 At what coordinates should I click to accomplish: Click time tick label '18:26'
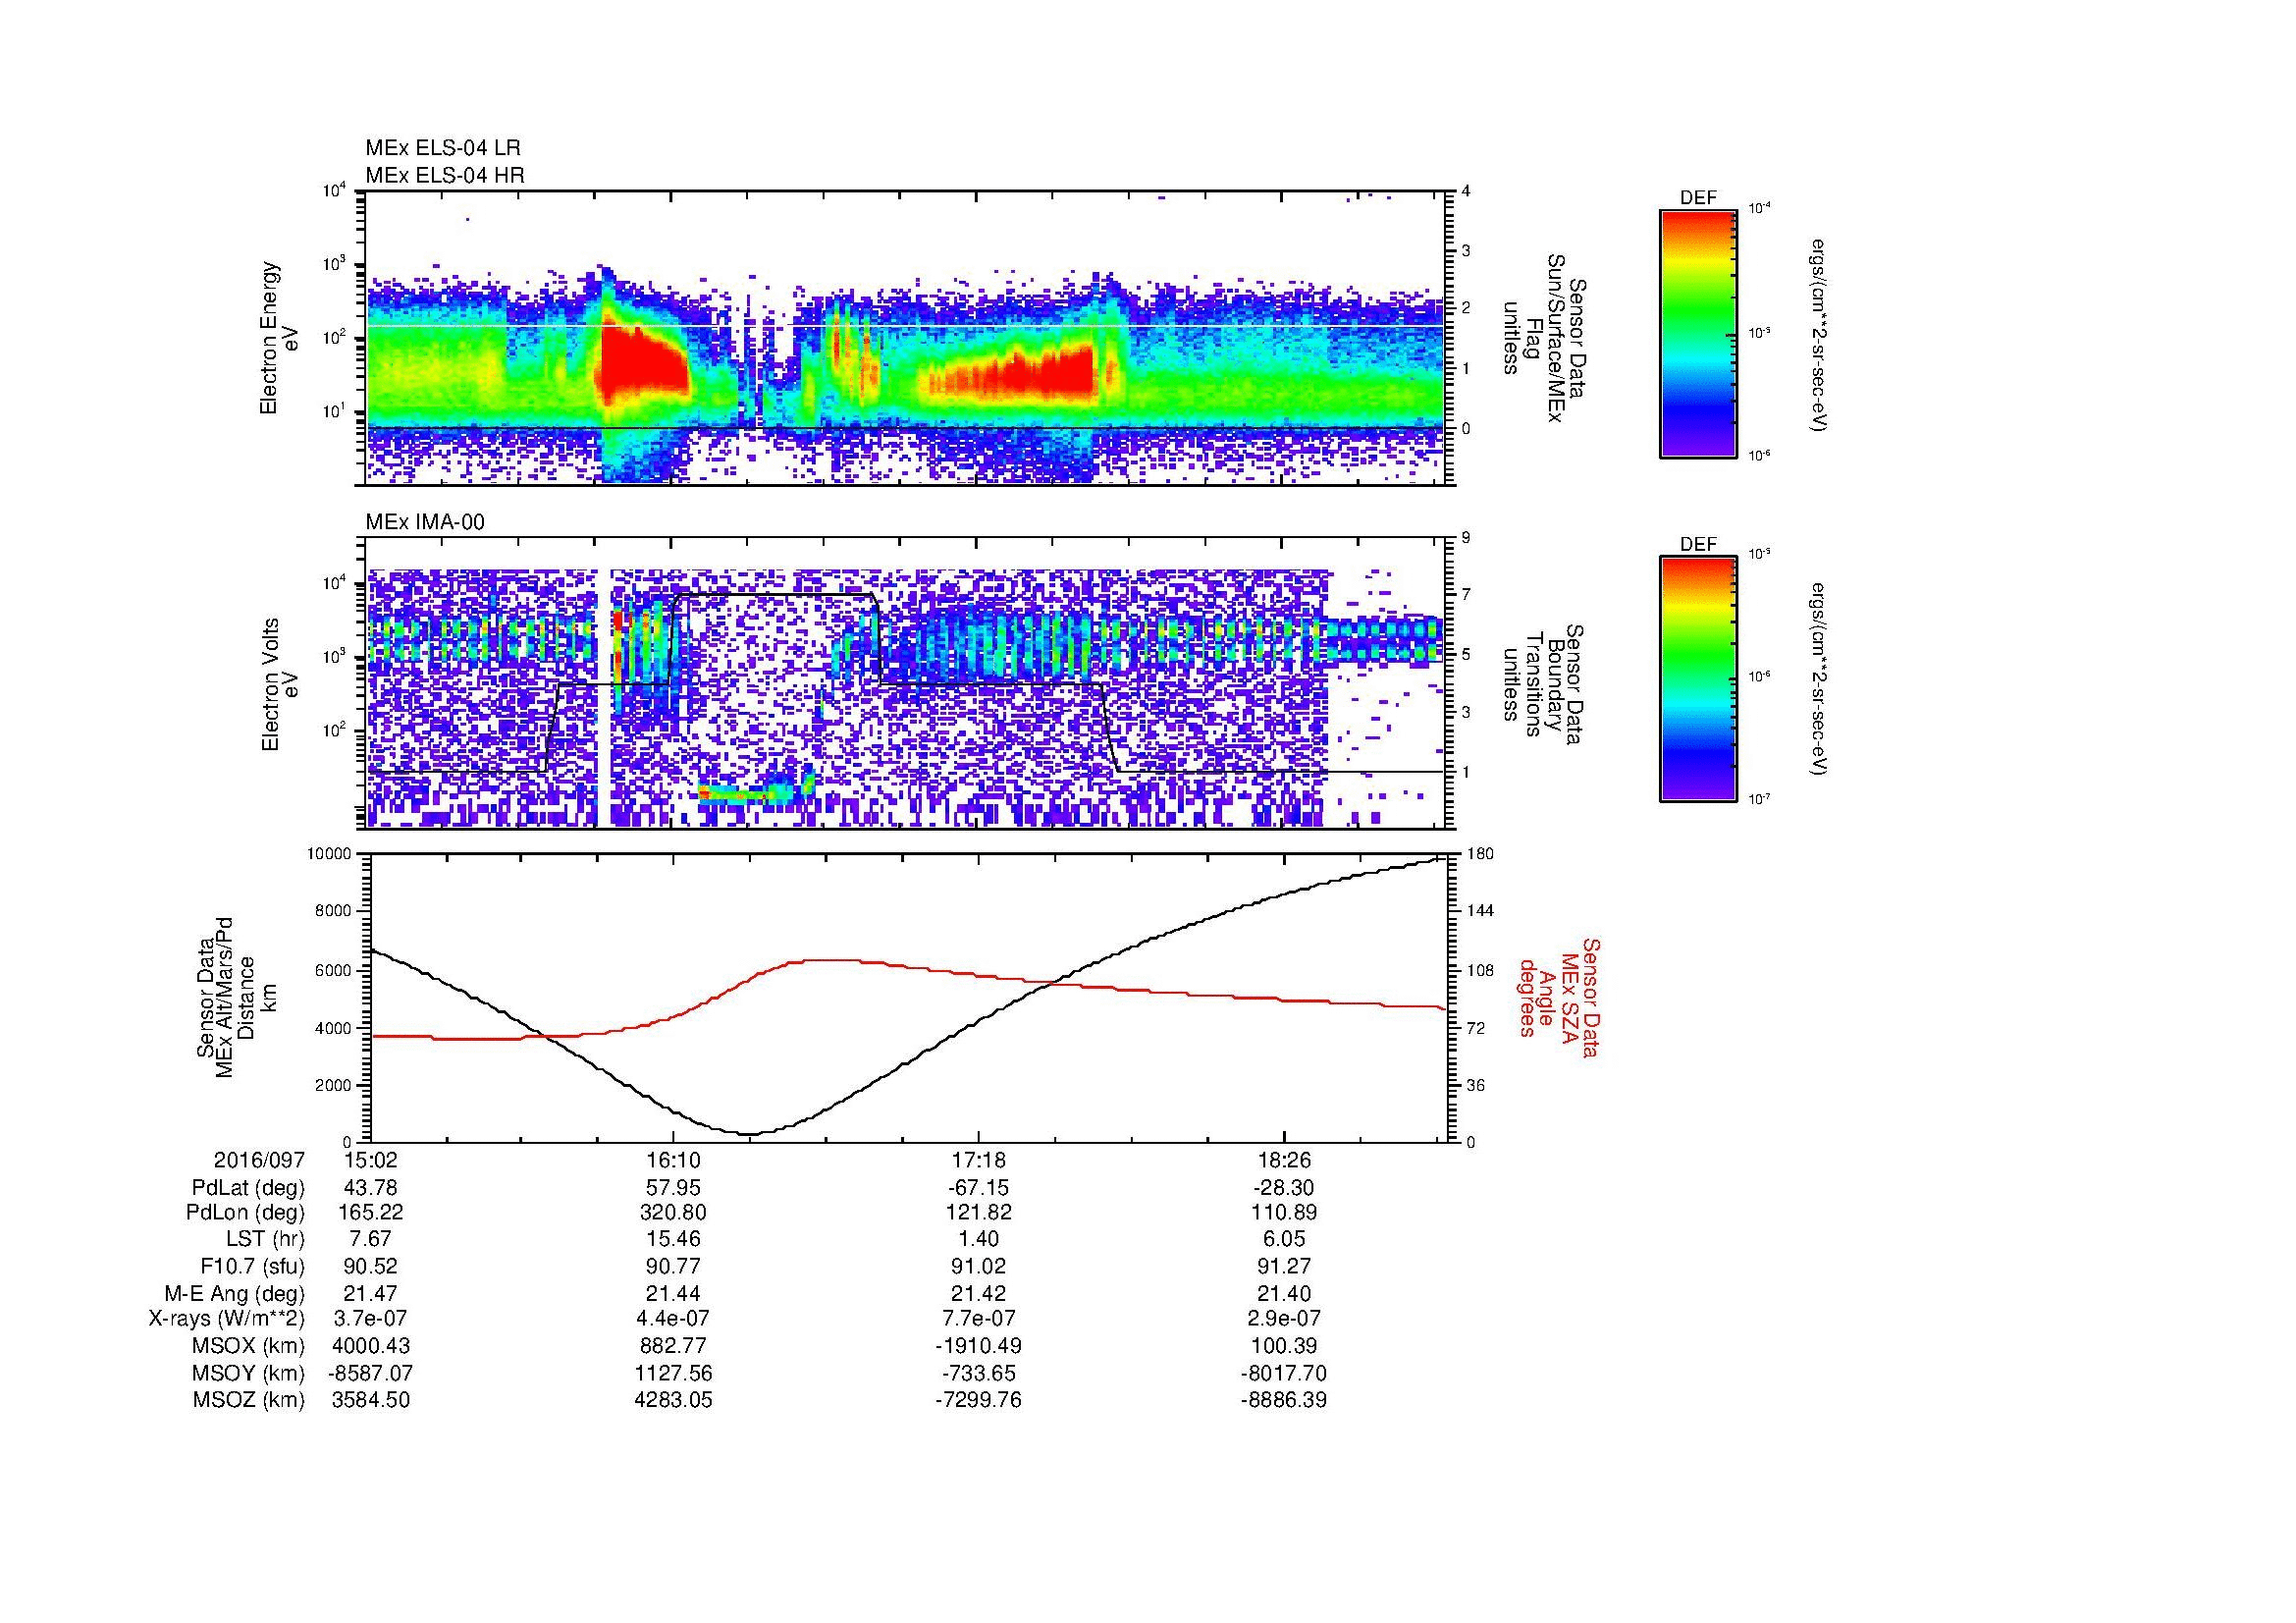pos(1284,1161)
